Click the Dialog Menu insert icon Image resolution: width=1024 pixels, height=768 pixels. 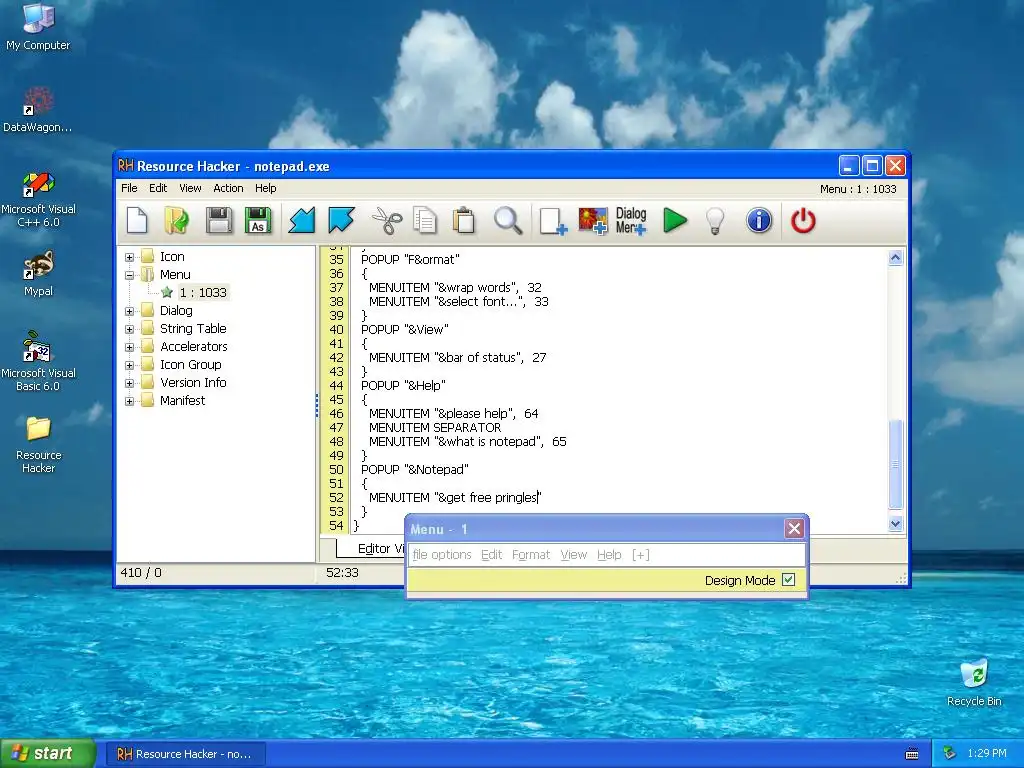pyautogui.click(x=631, y=221)
